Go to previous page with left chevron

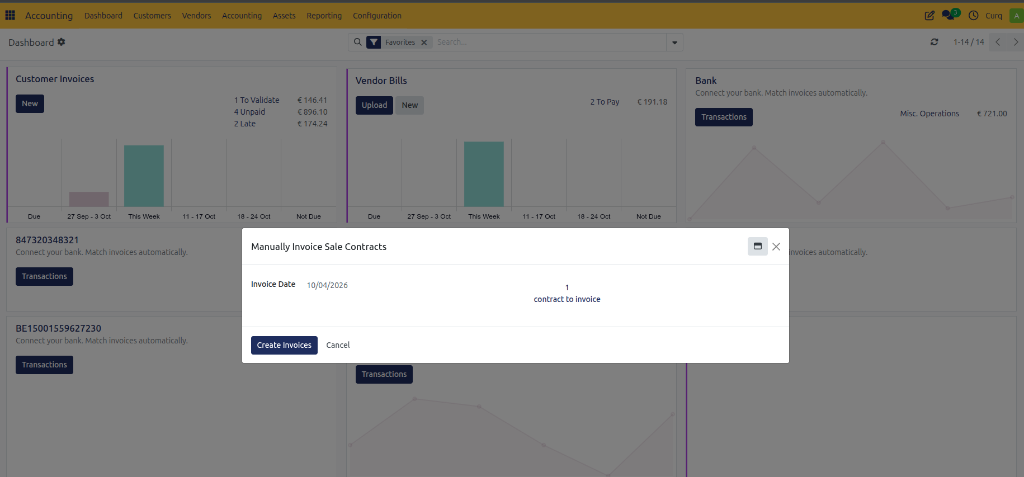[x=997, y=42]
